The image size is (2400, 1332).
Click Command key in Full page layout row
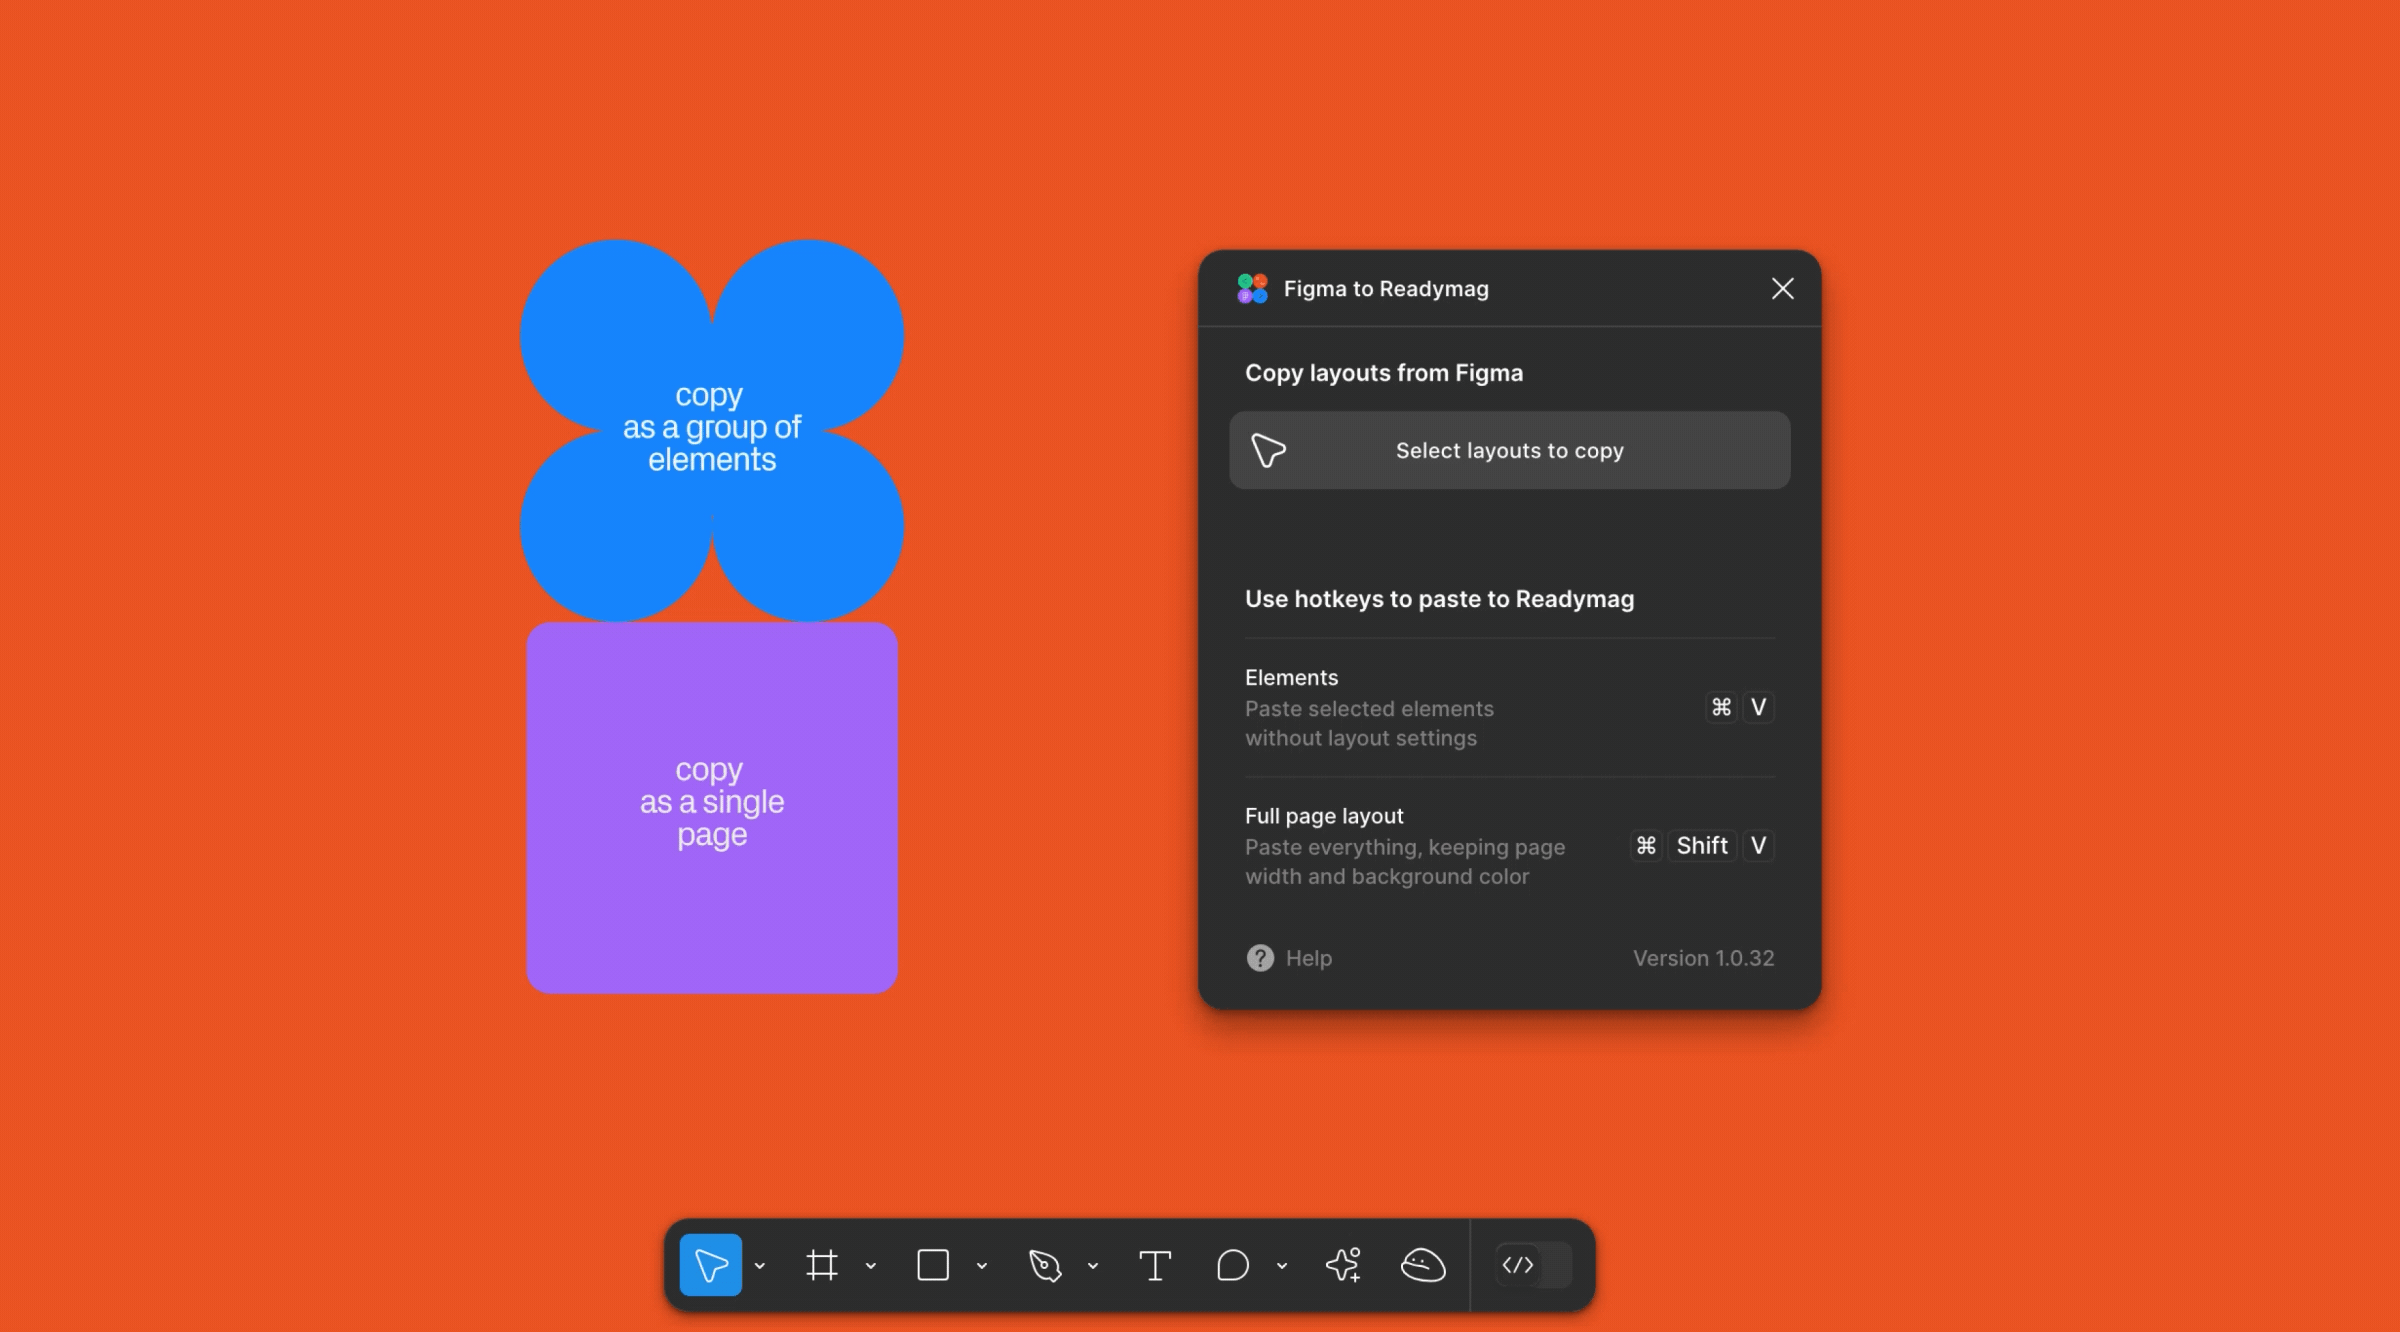pos(1646,846)
